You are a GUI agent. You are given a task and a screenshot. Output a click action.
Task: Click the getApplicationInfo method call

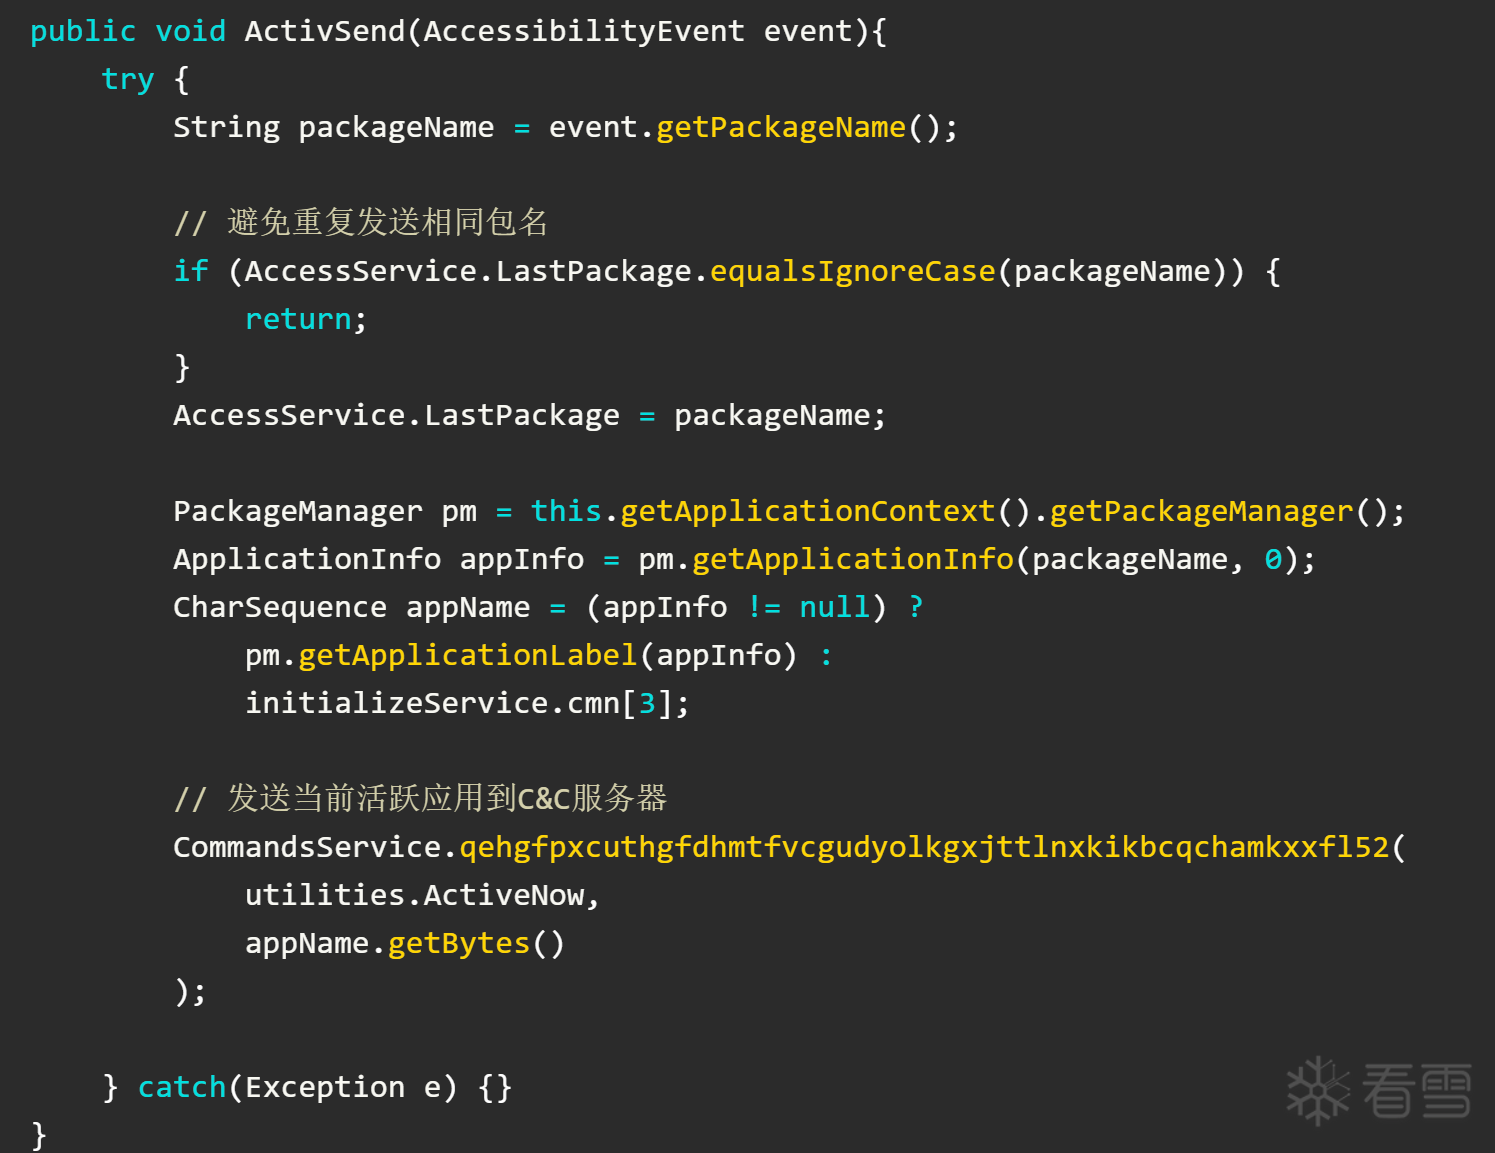853,559
